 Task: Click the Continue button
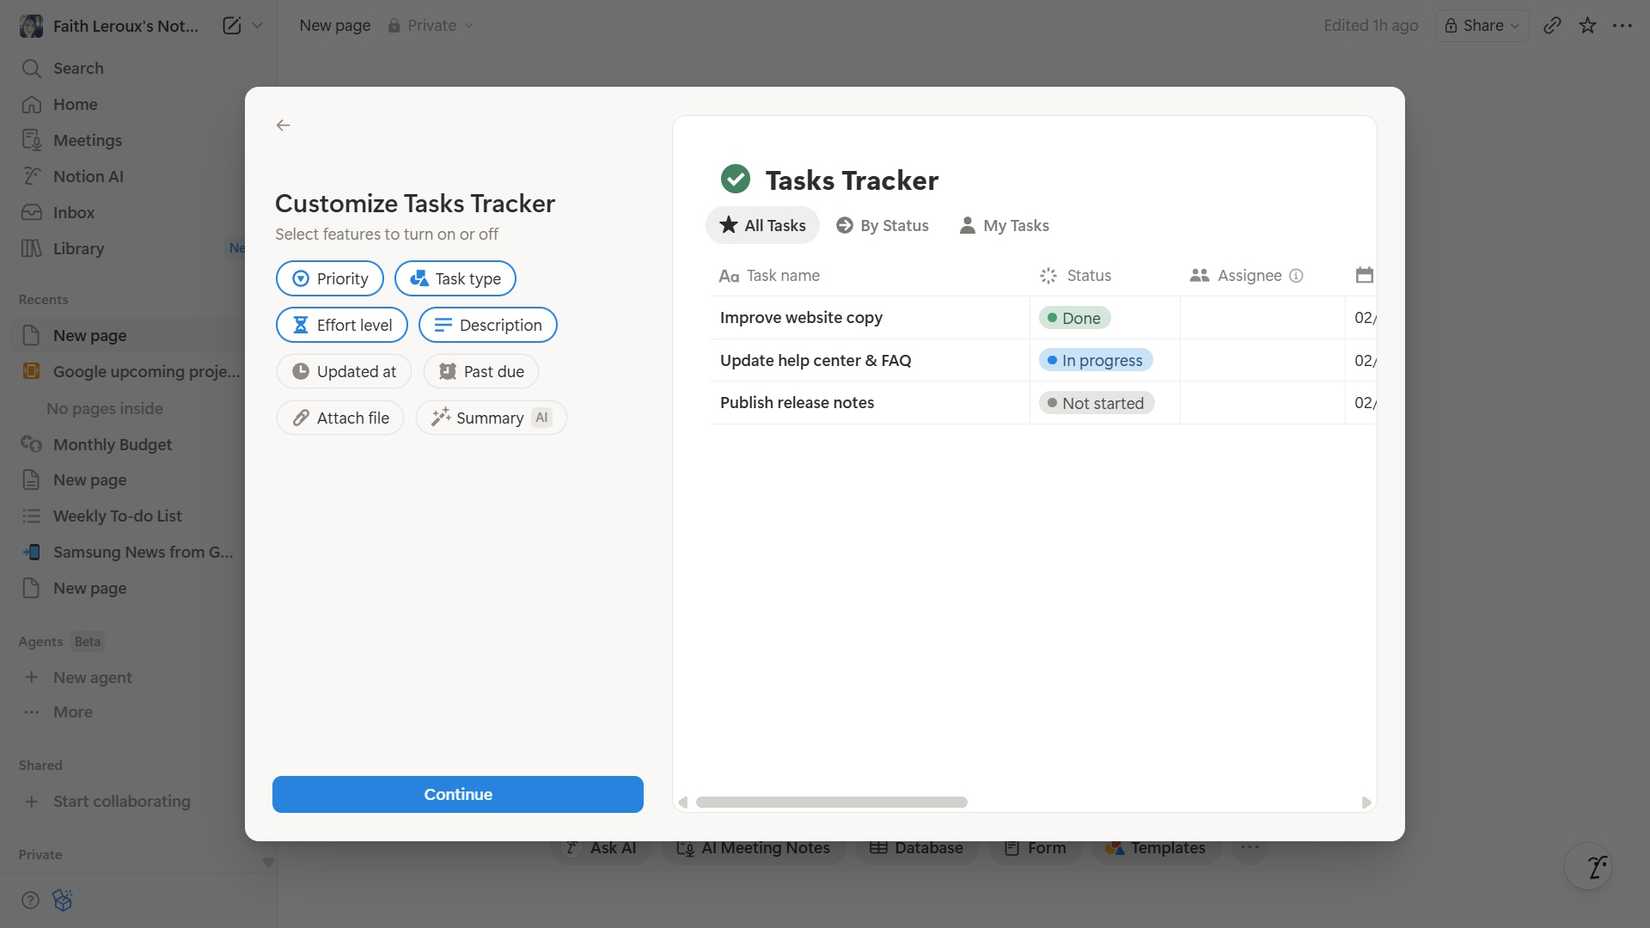[x=457, y=794]
